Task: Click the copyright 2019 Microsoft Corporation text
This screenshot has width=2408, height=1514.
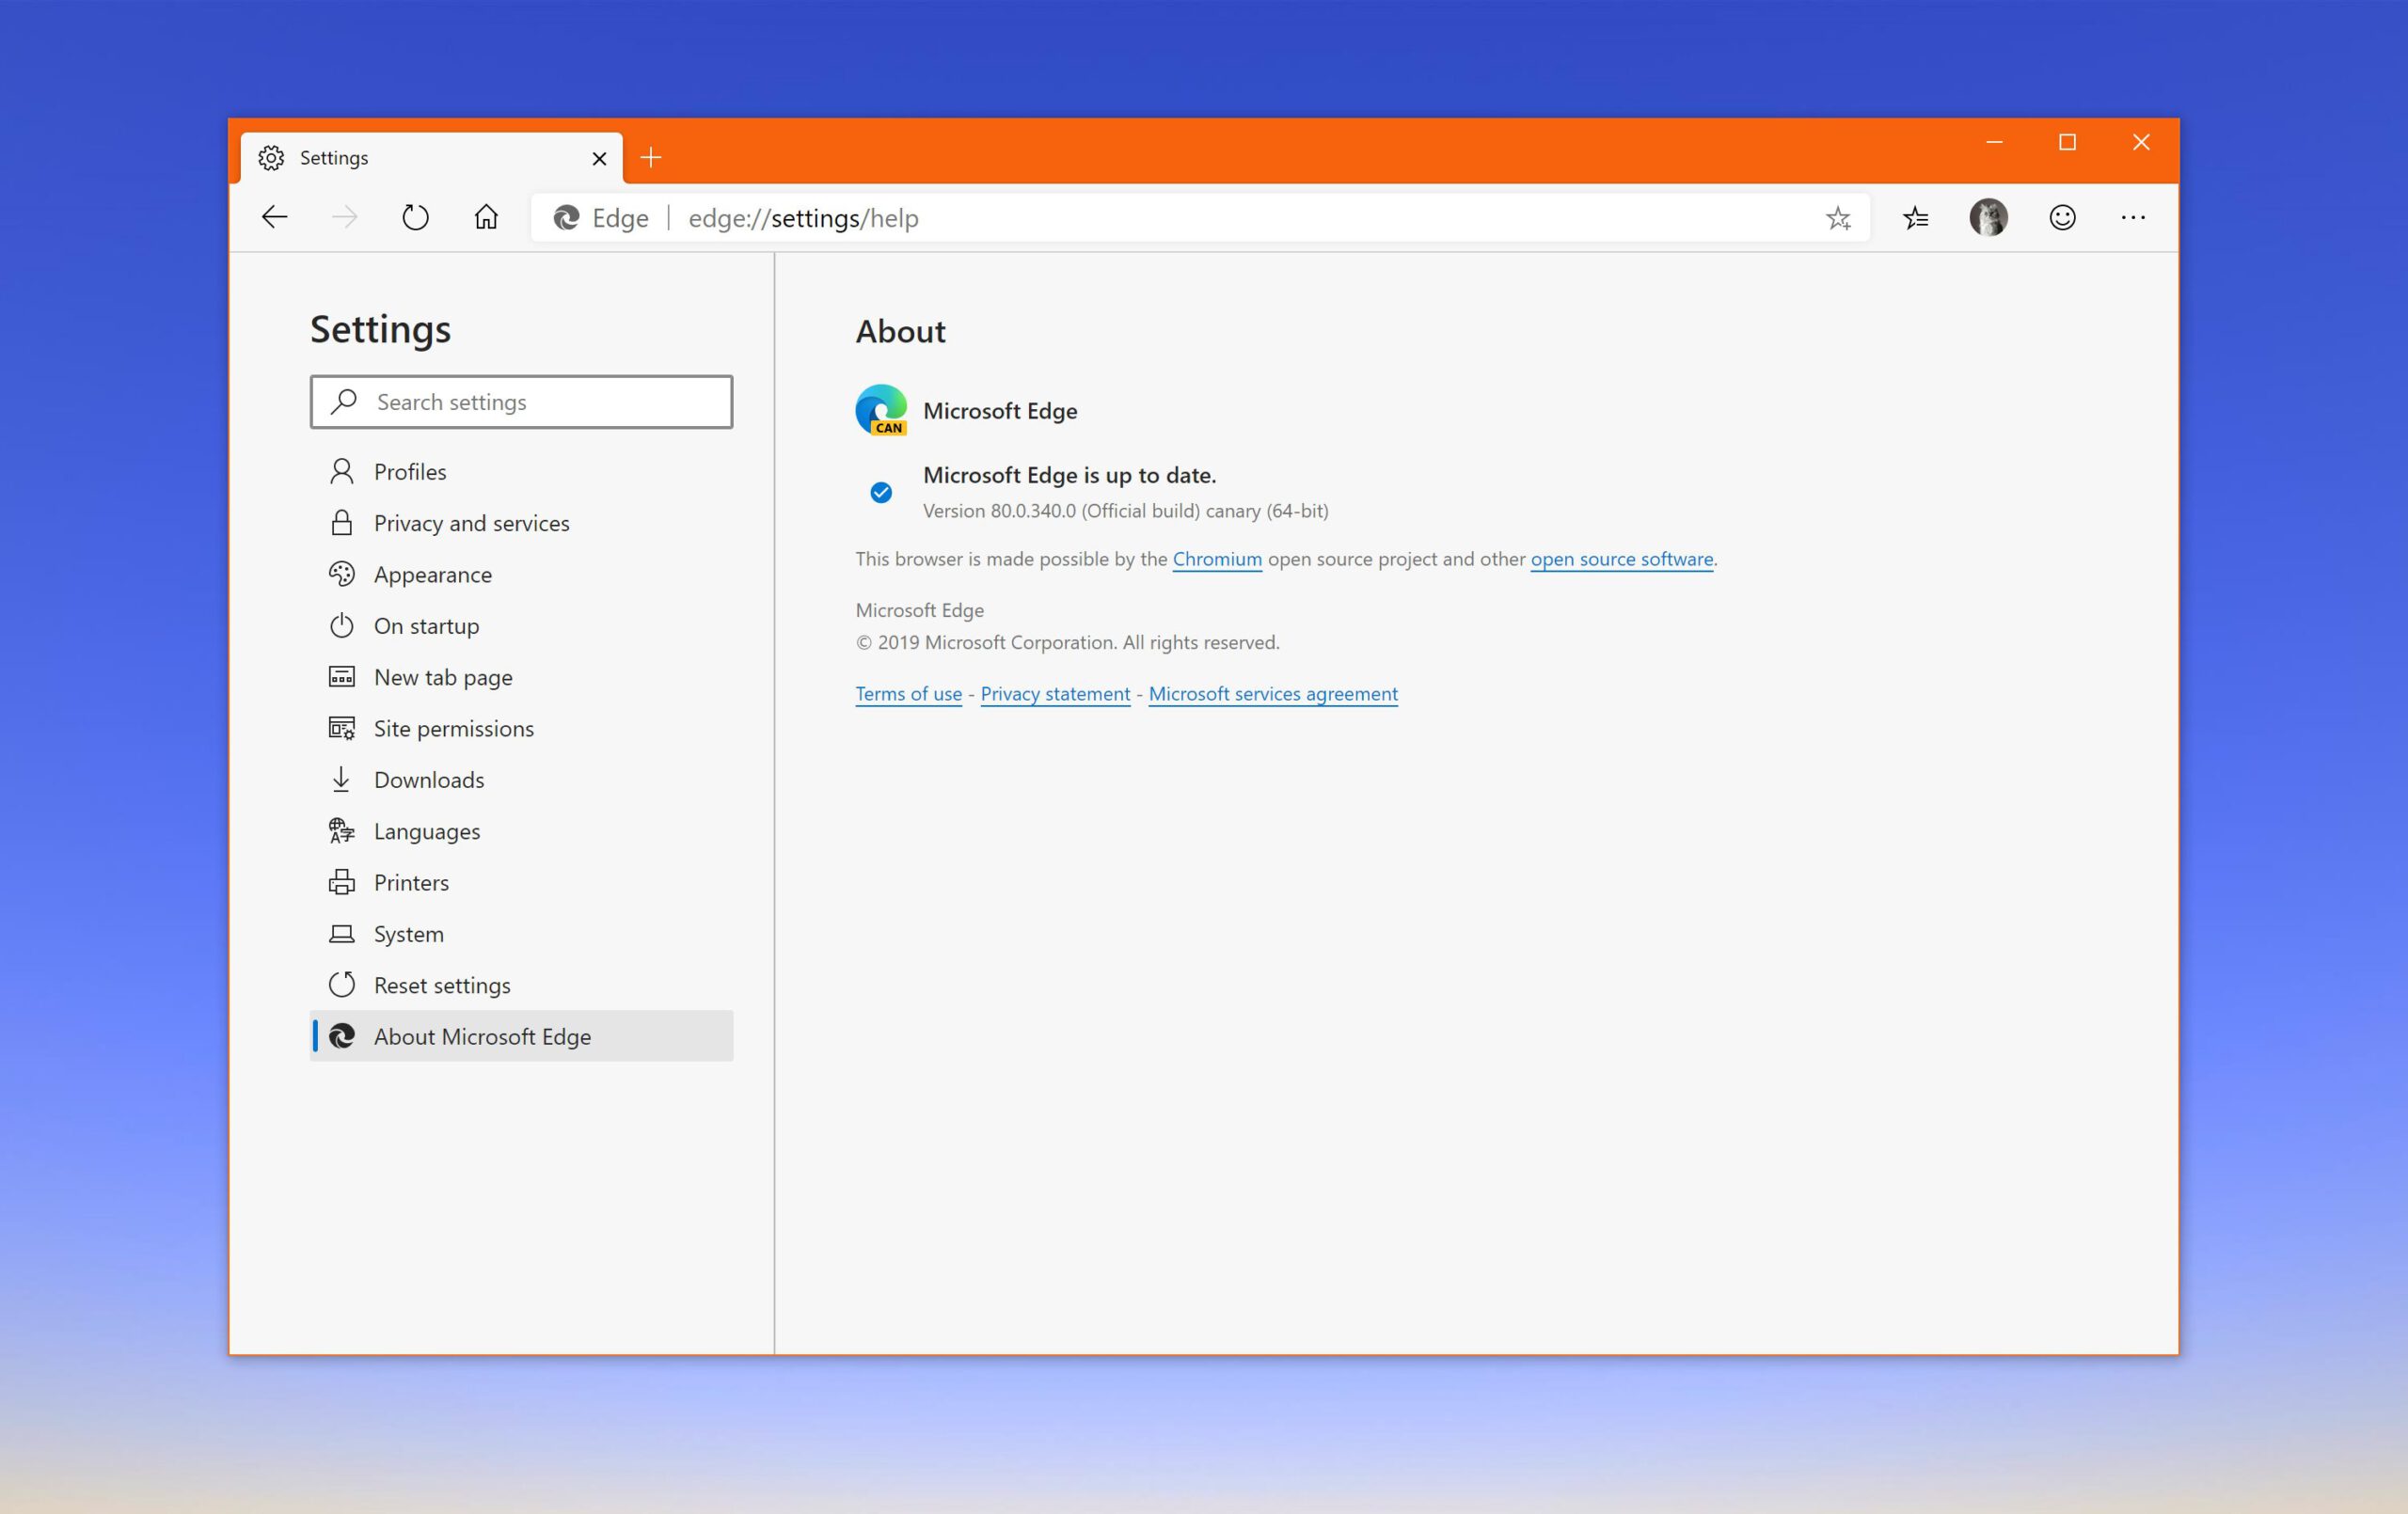Action: click(1067, 642)
